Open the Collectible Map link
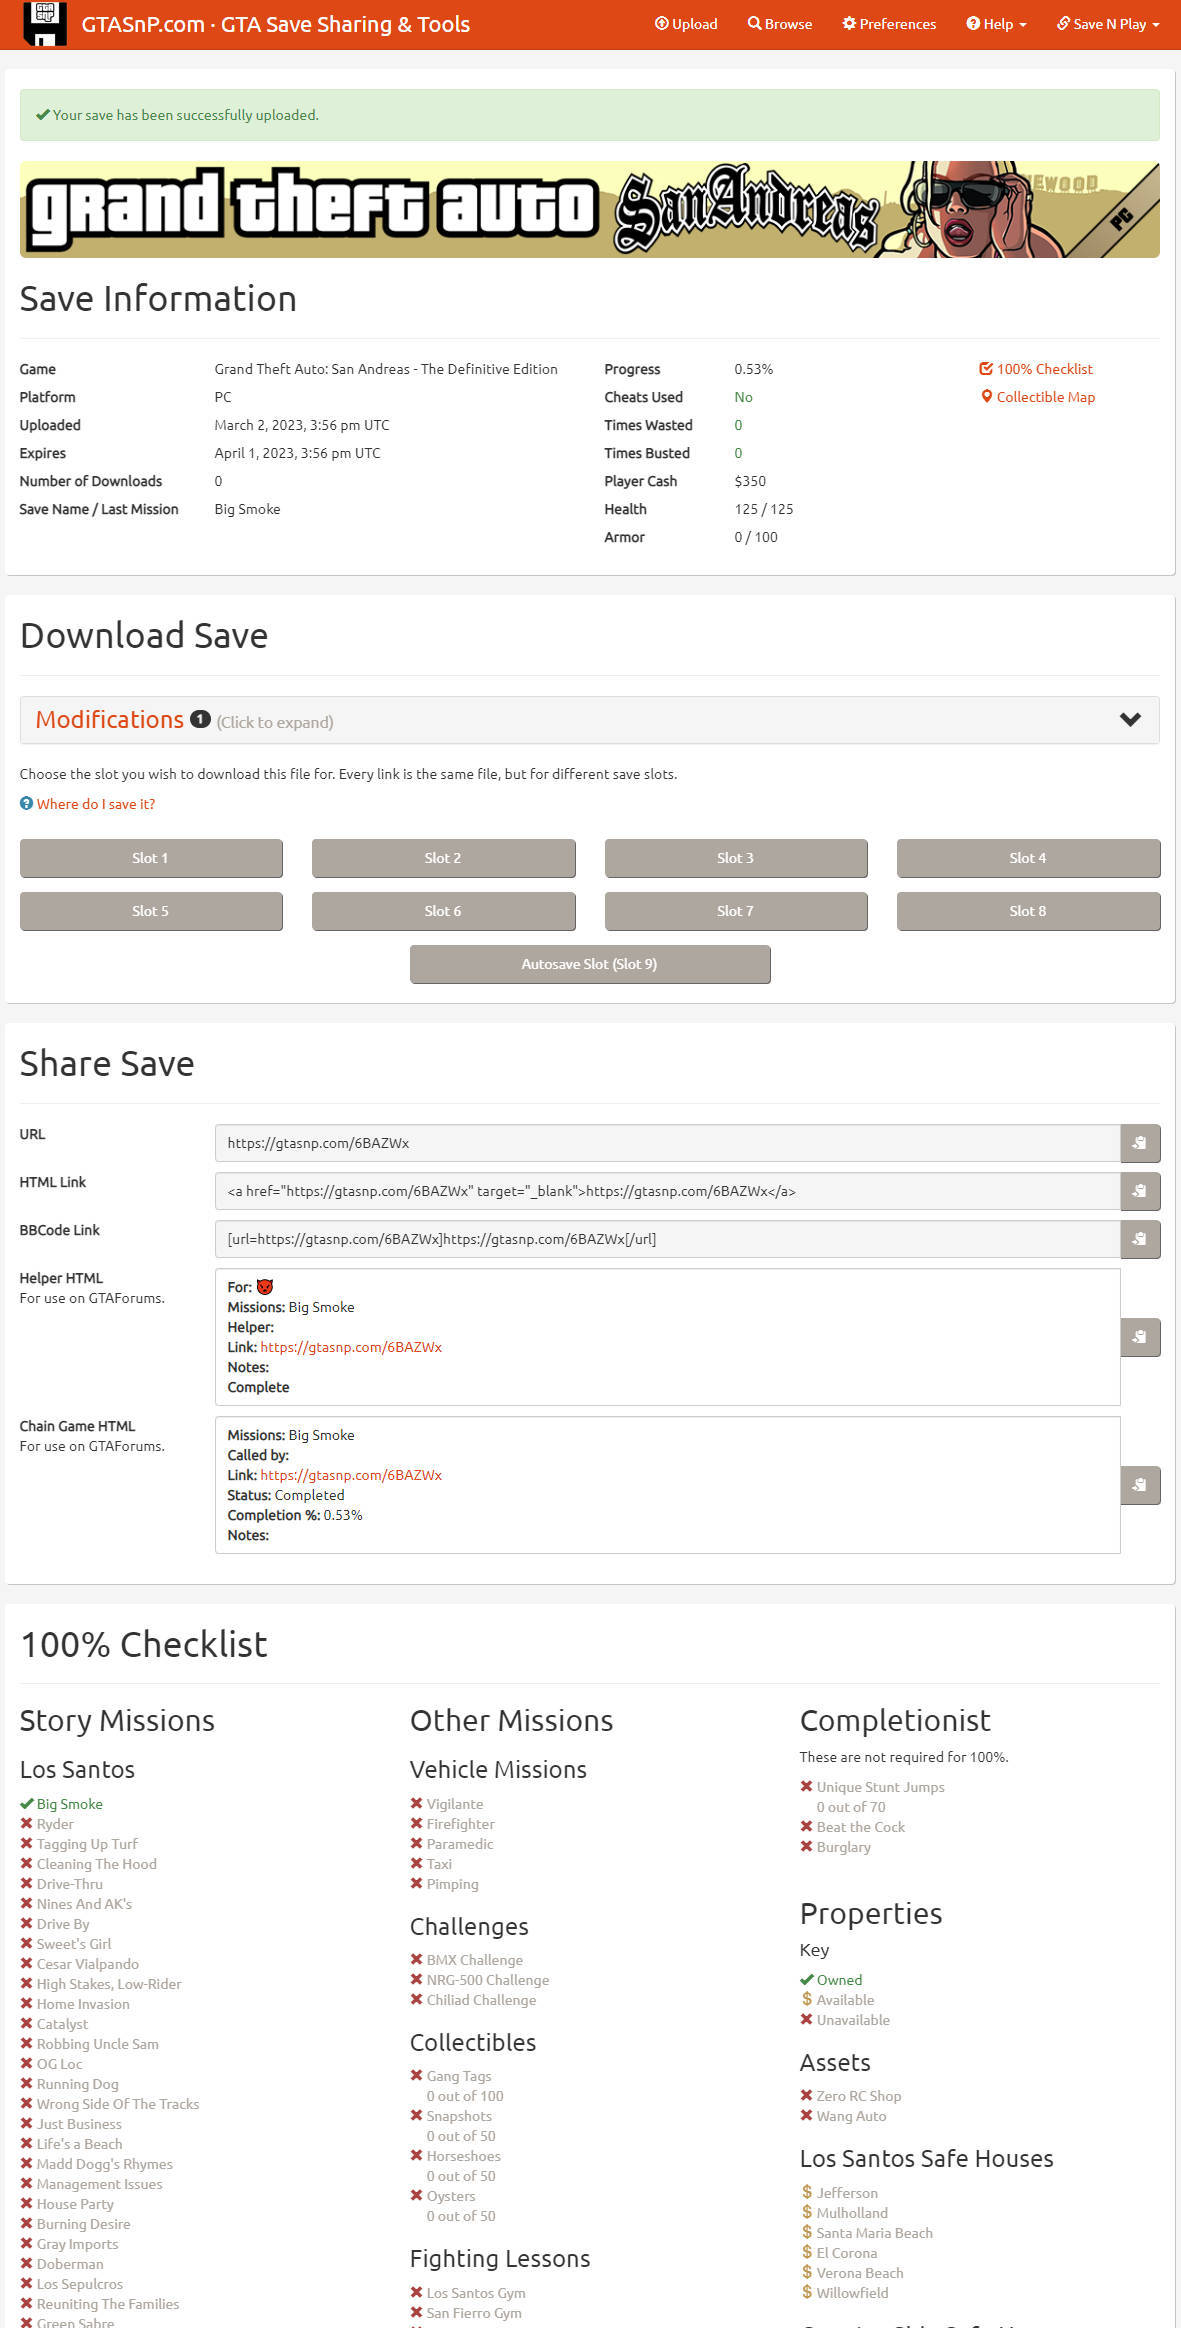Viewport: 1181px width, 2328px height. click(1045, 397)
